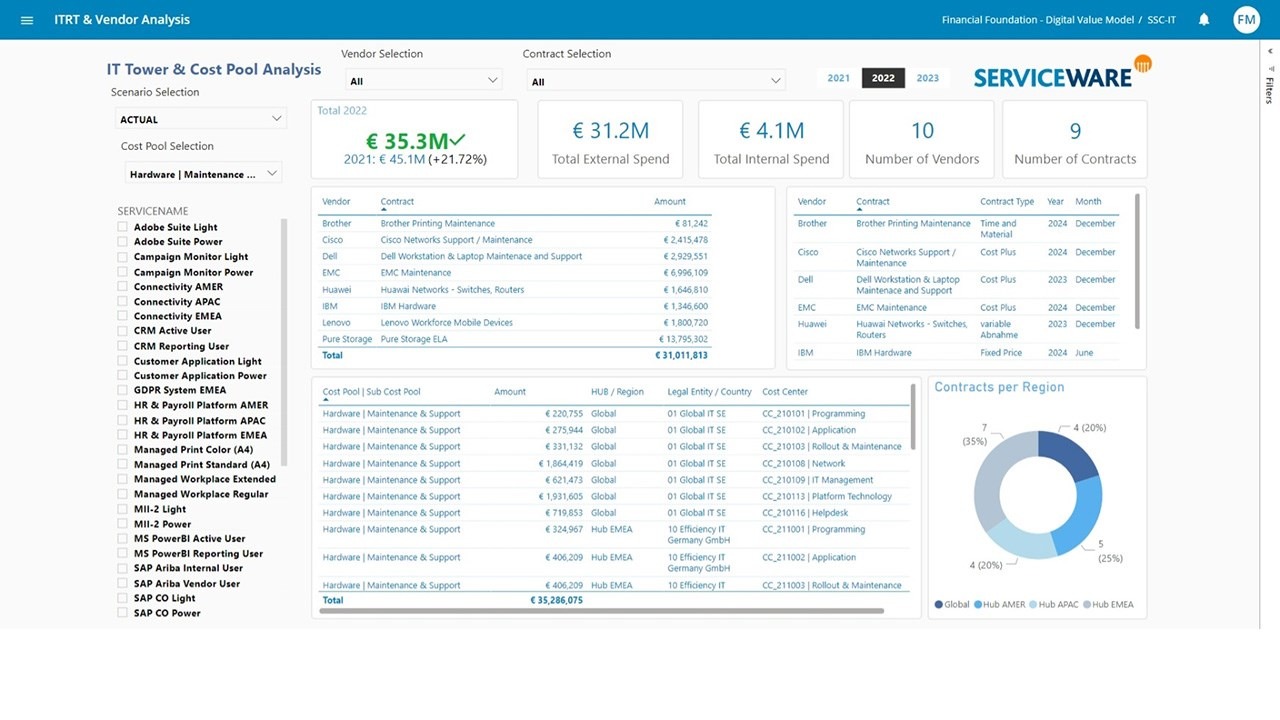Image resolution: width=1280 pixels, height=720 pixels.
Task: Click CC_210108 | Network cost center
Action: [x=804, y=464]
